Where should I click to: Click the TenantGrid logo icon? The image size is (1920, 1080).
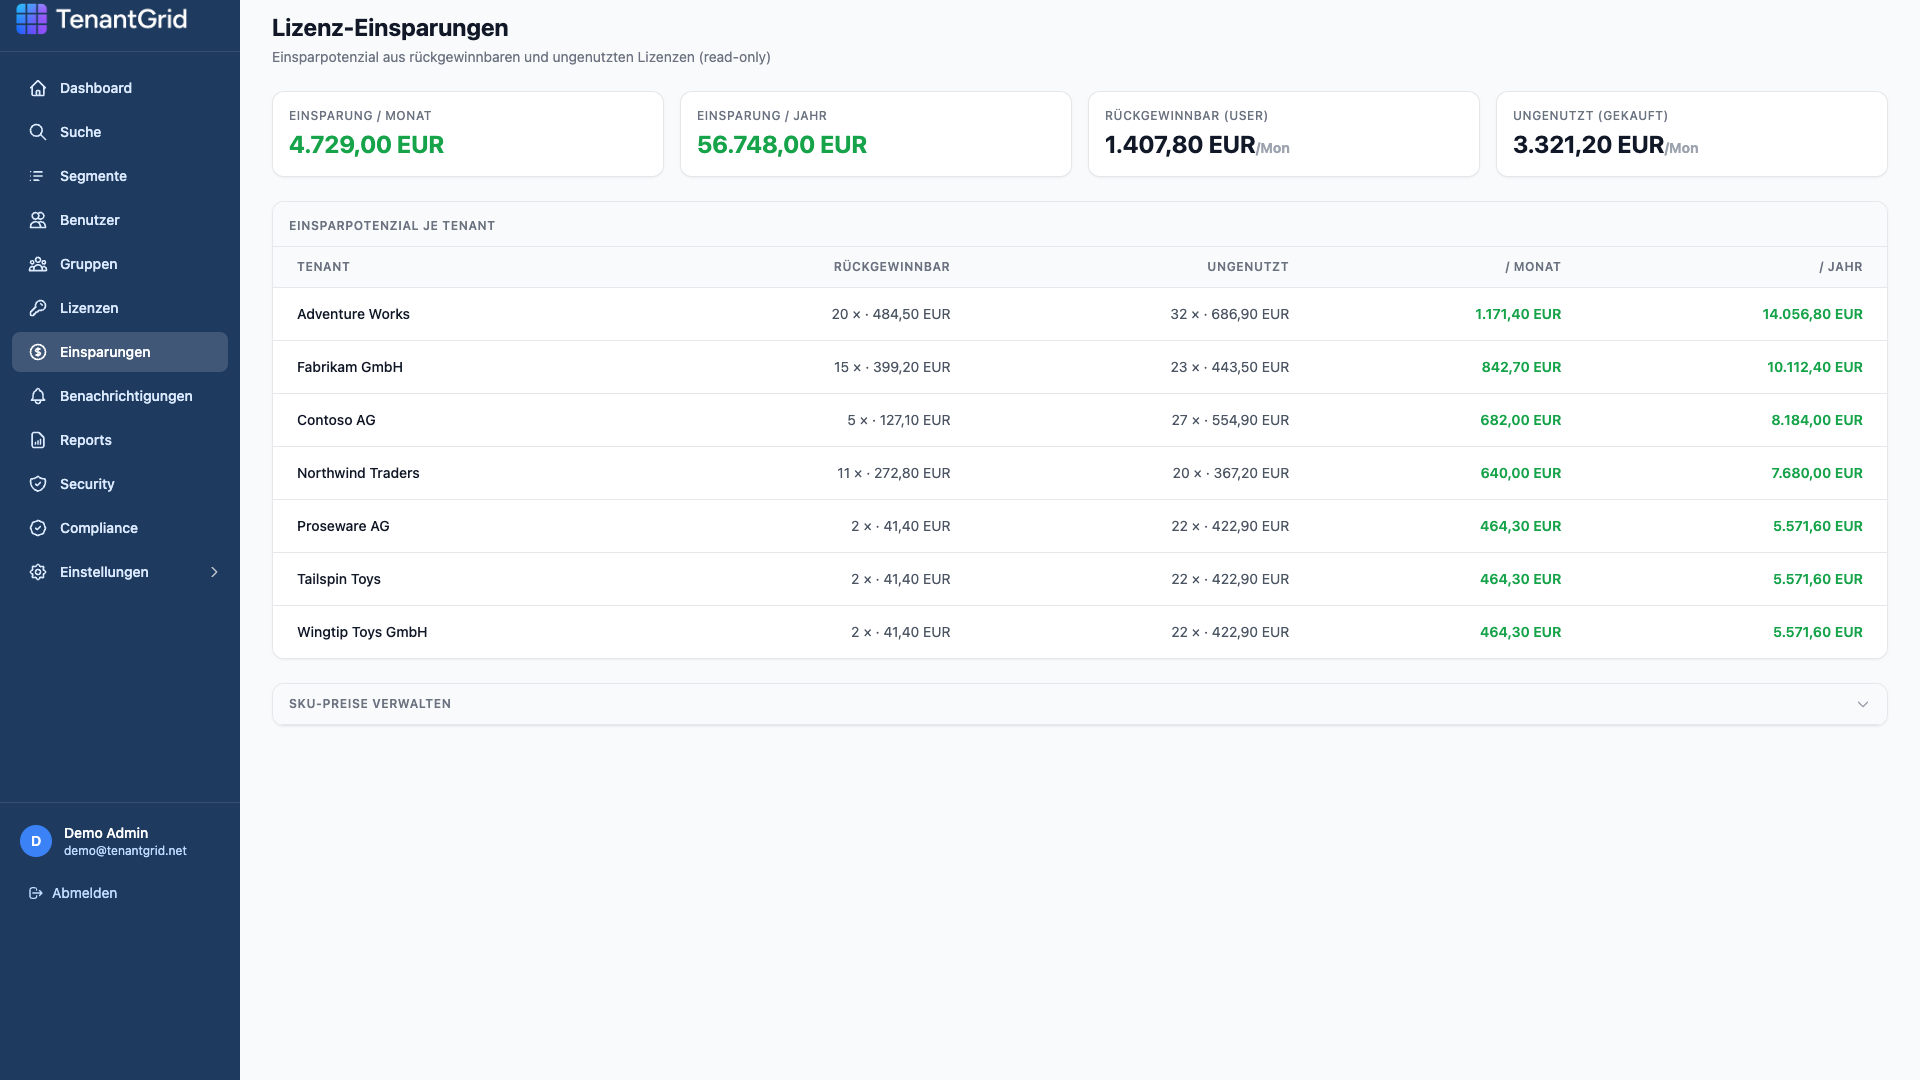coord(31,18)
